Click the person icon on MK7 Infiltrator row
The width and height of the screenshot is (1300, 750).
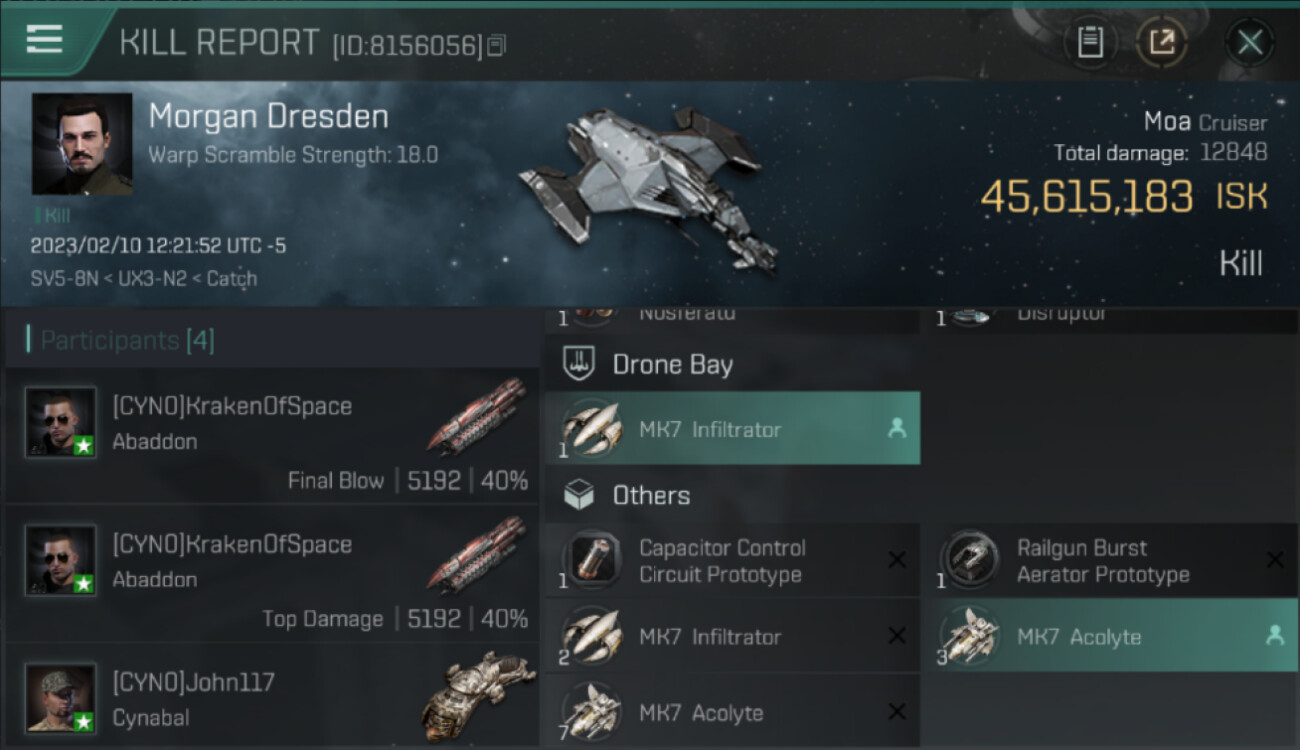click(x=896, y=428)
